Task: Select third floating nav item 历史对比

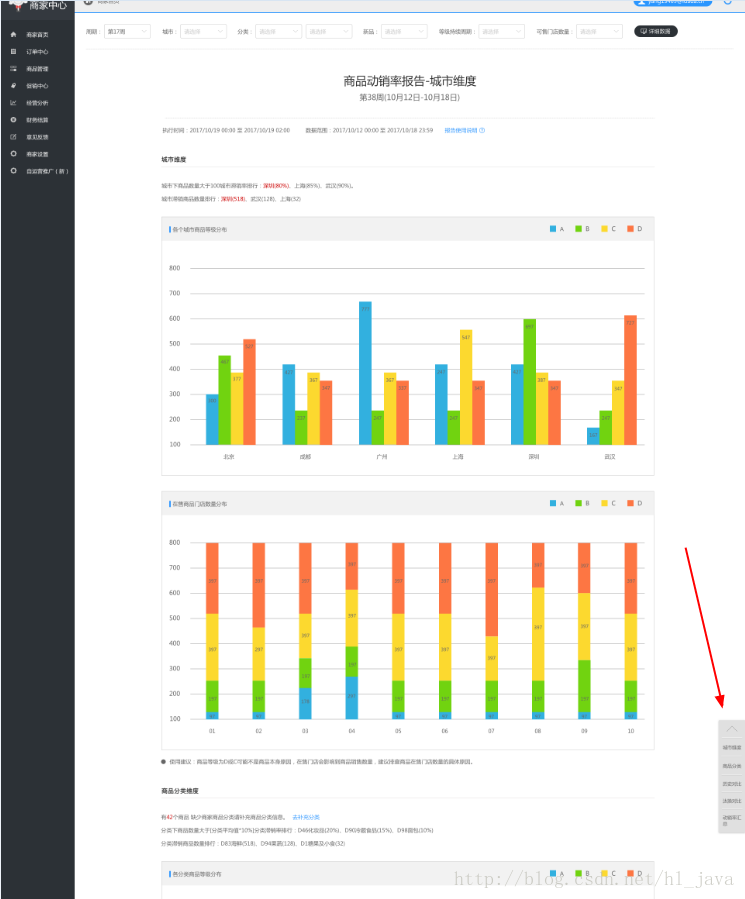Action: click(732, 784)
